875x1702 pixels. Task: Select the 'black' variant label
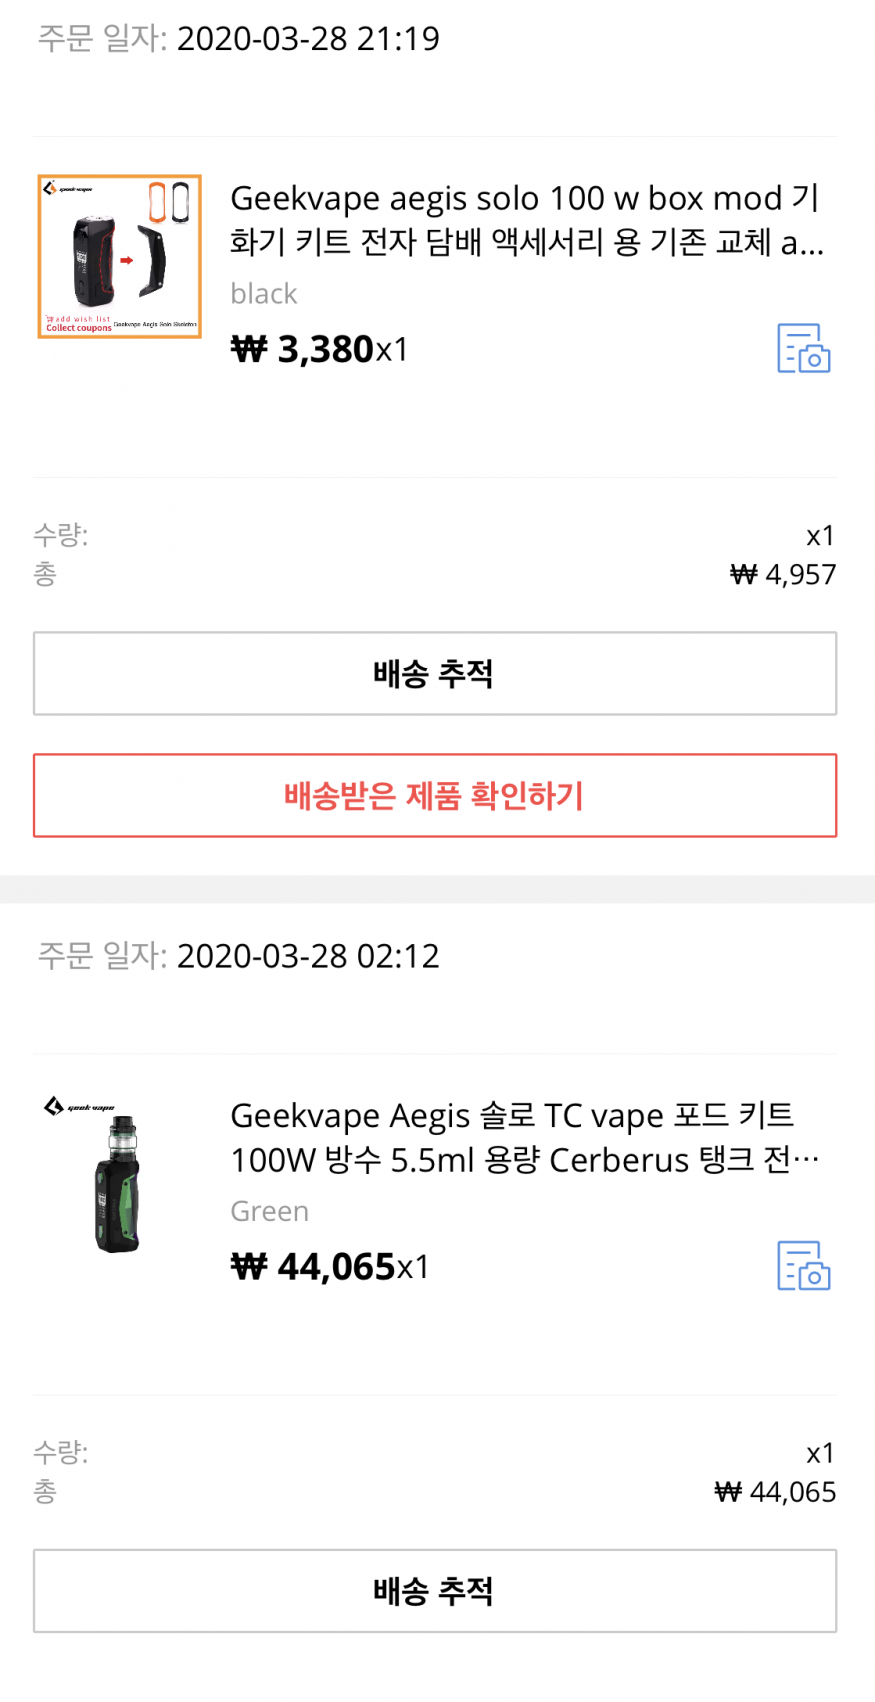tap(264, 294)
